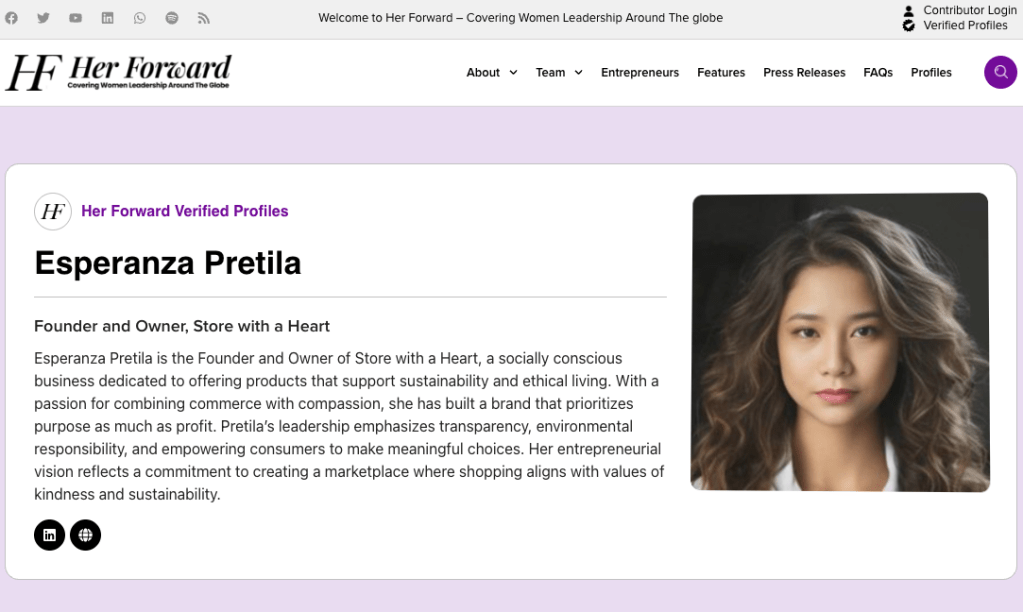Open the RSS feed icon
Viewport: 1023px width, 612px height.
point(204,18)
